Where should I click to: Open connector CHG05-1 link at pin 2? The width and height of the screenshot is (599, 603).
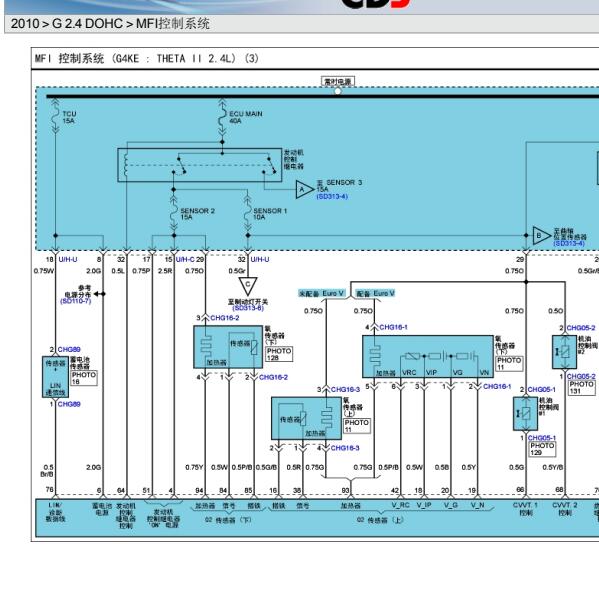coord(542,390)
